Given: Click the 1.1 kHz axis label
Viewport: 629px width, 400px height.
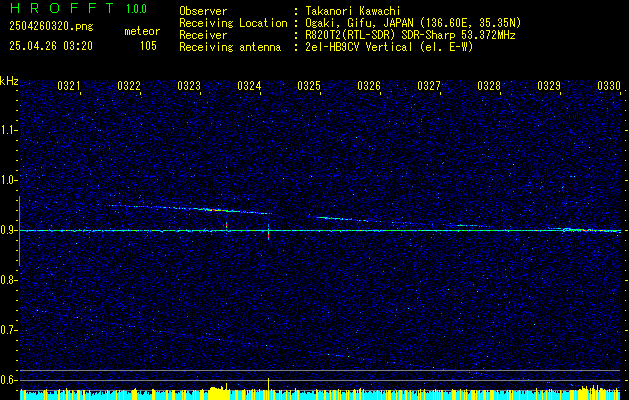Looking at the screenshot, I should pos(8,130).
